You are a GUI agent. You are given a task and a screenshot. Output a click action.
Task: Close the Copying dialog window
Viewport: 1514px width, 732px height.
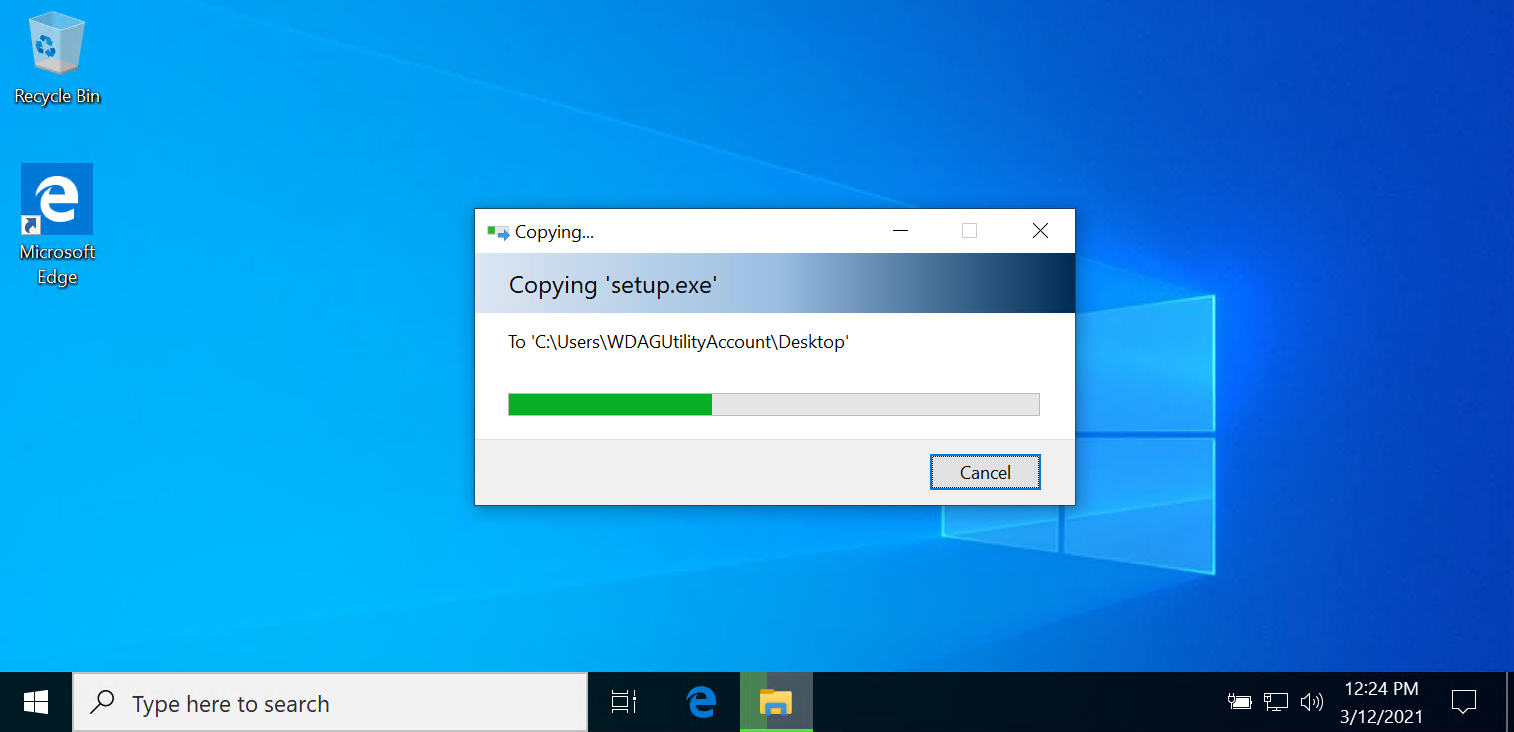tap(1040, 231)
